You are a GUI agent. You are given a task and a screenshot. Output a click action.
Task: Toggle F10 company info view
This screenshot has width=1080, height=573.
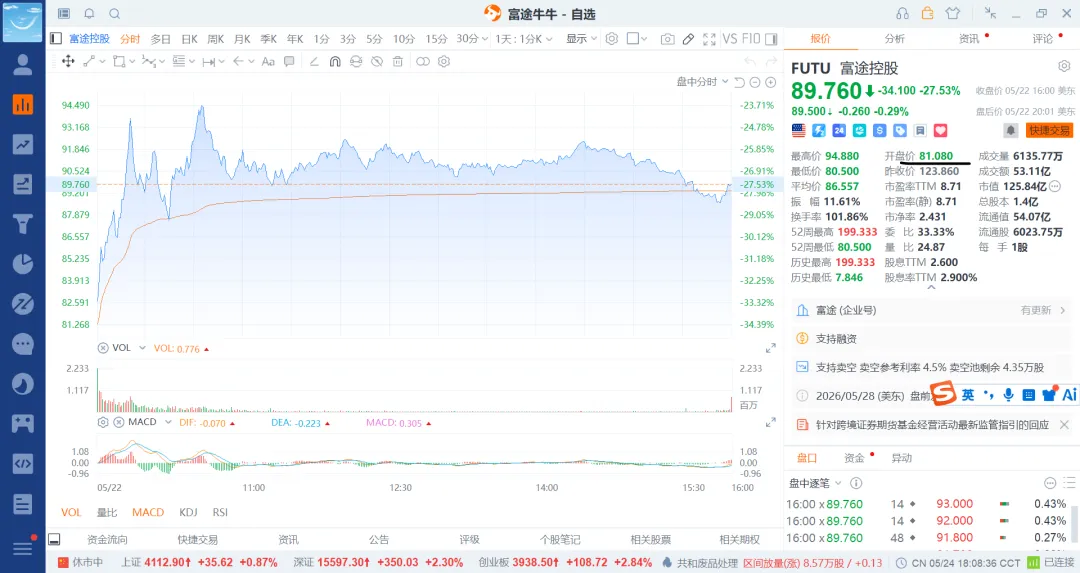click(751, 39)
